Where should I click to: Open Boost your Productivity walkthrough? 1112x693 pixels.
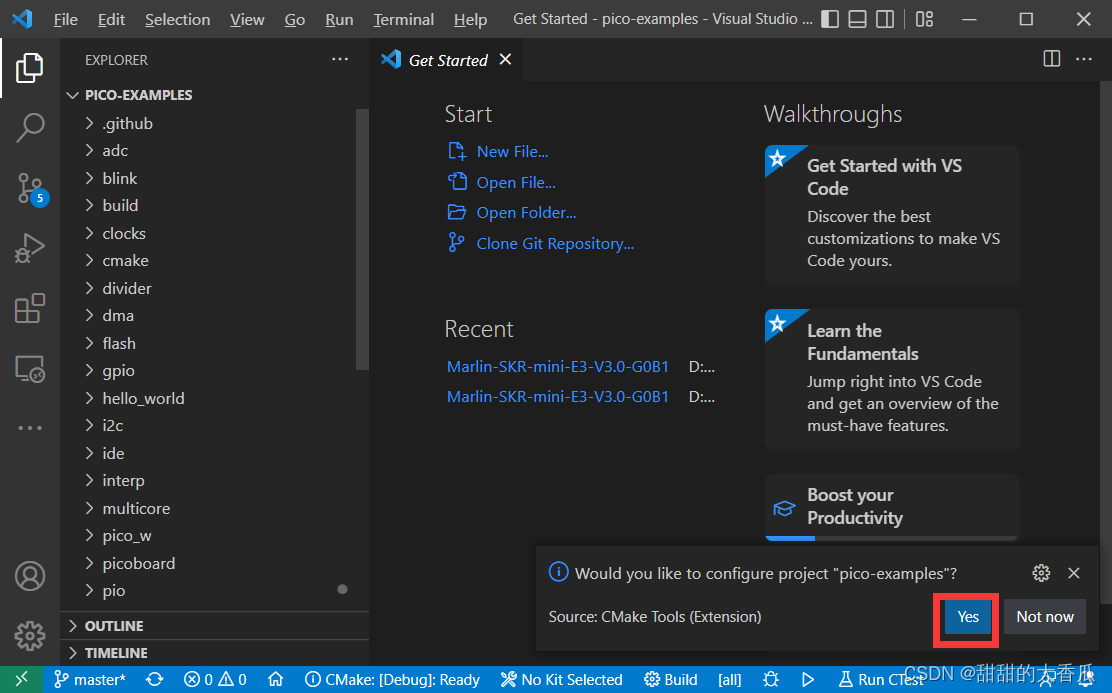pos(891,506)
